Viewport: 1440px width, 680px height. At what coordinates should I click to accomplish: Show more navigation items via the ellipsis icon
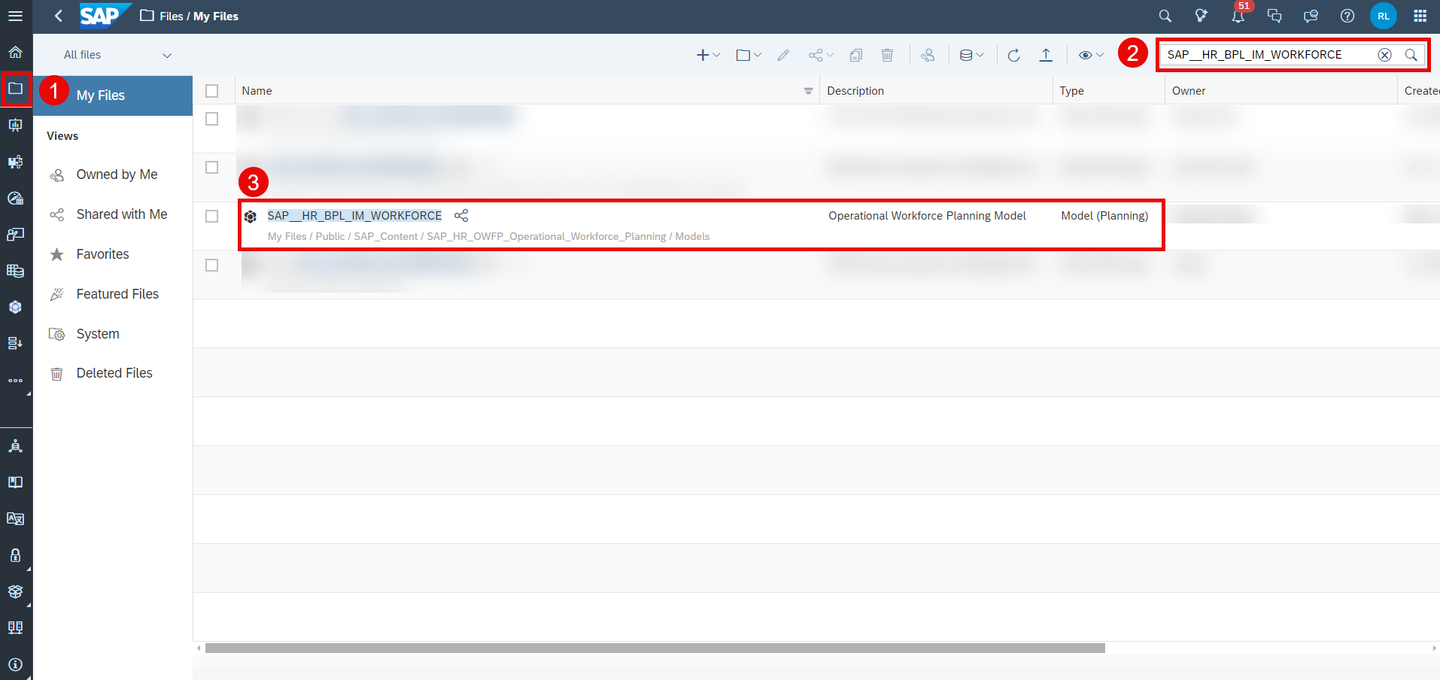(15, 380)
